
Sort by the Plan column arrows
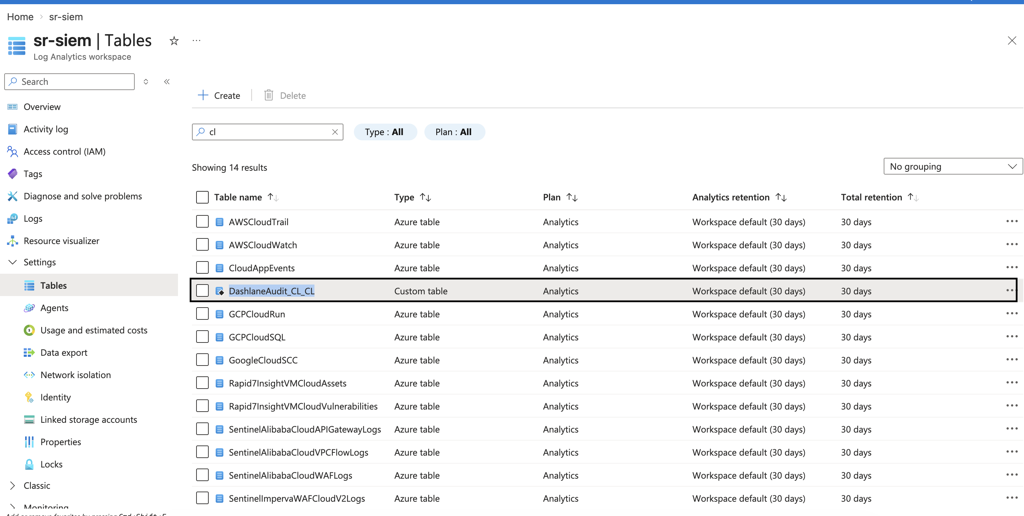[571, 197]
